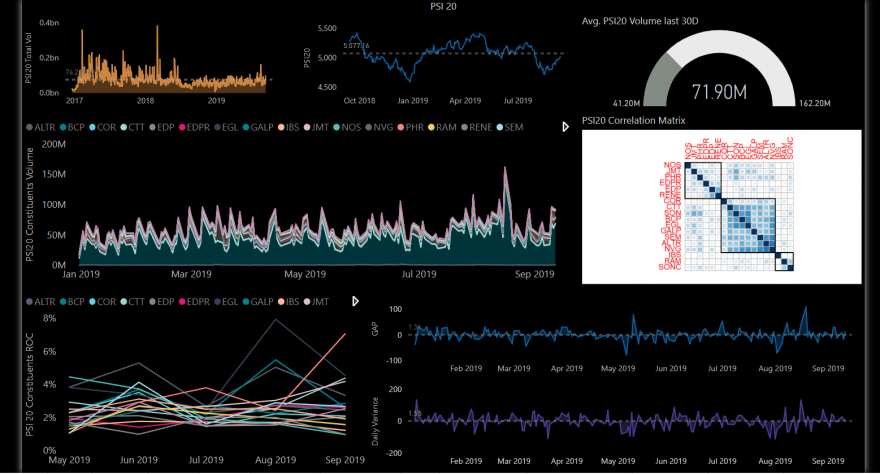Select CTT in the Constituents Volume legend
Screen dimensions: 880x474
[132, 127]
